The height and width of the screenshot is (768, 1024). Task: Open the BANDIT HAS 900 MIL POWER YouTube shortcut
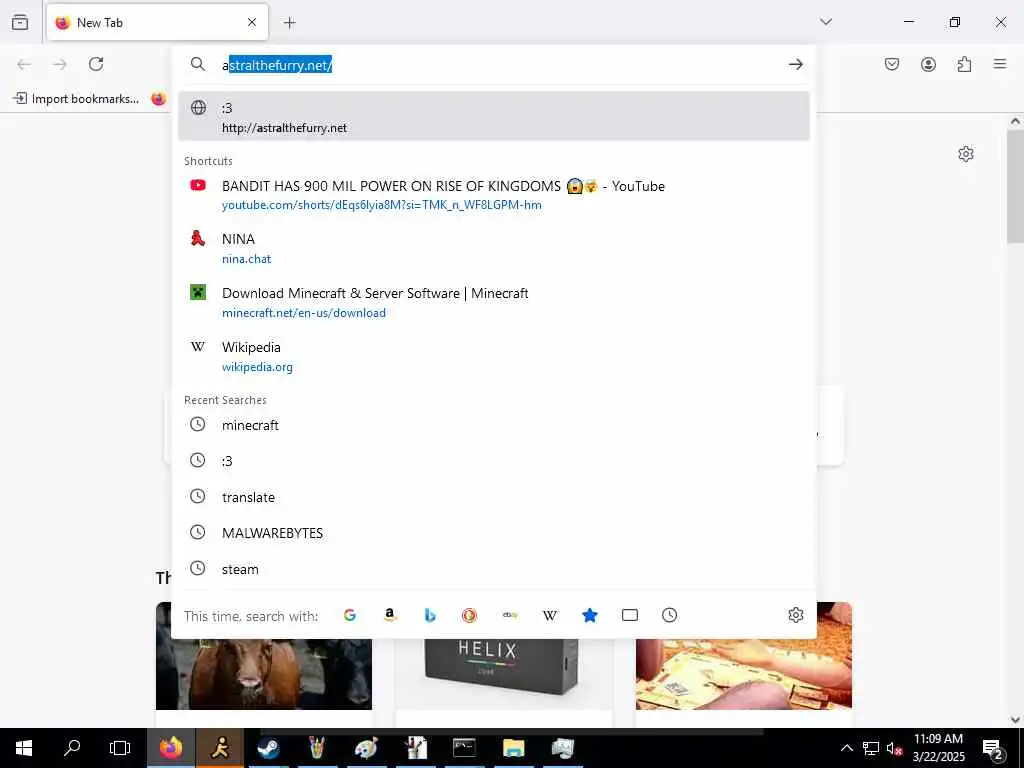494,195
